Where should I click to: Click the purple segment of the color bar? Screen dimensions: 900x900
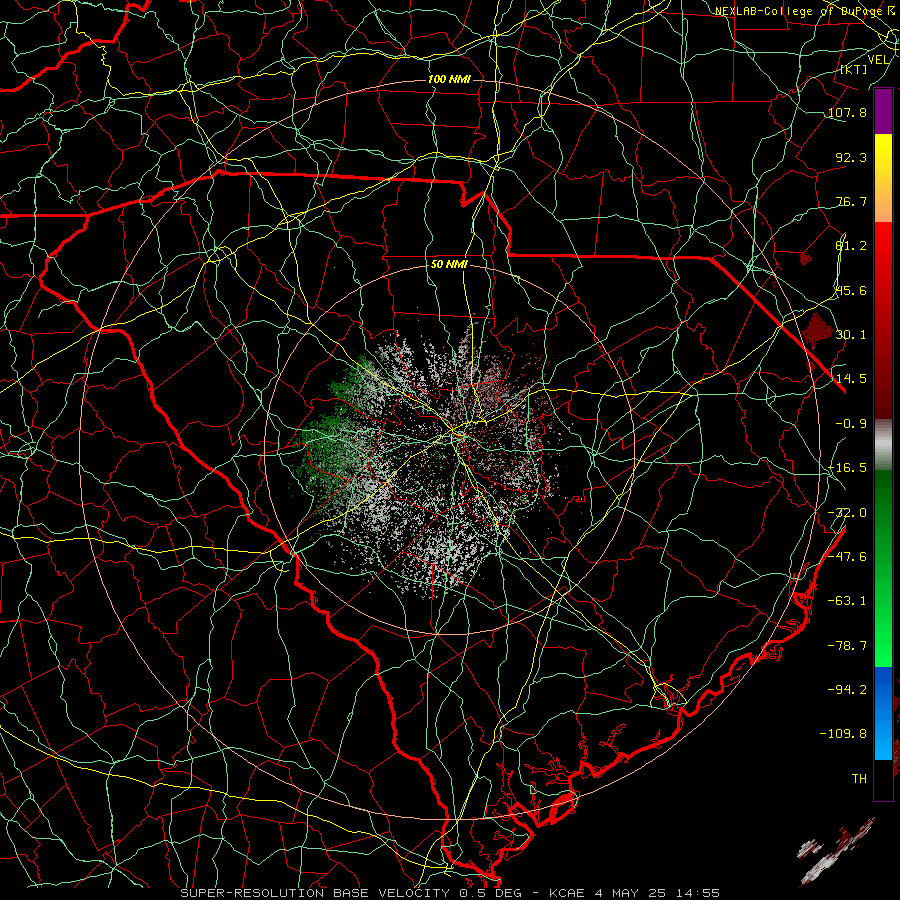pyautogui.click(x=883, y=111)
